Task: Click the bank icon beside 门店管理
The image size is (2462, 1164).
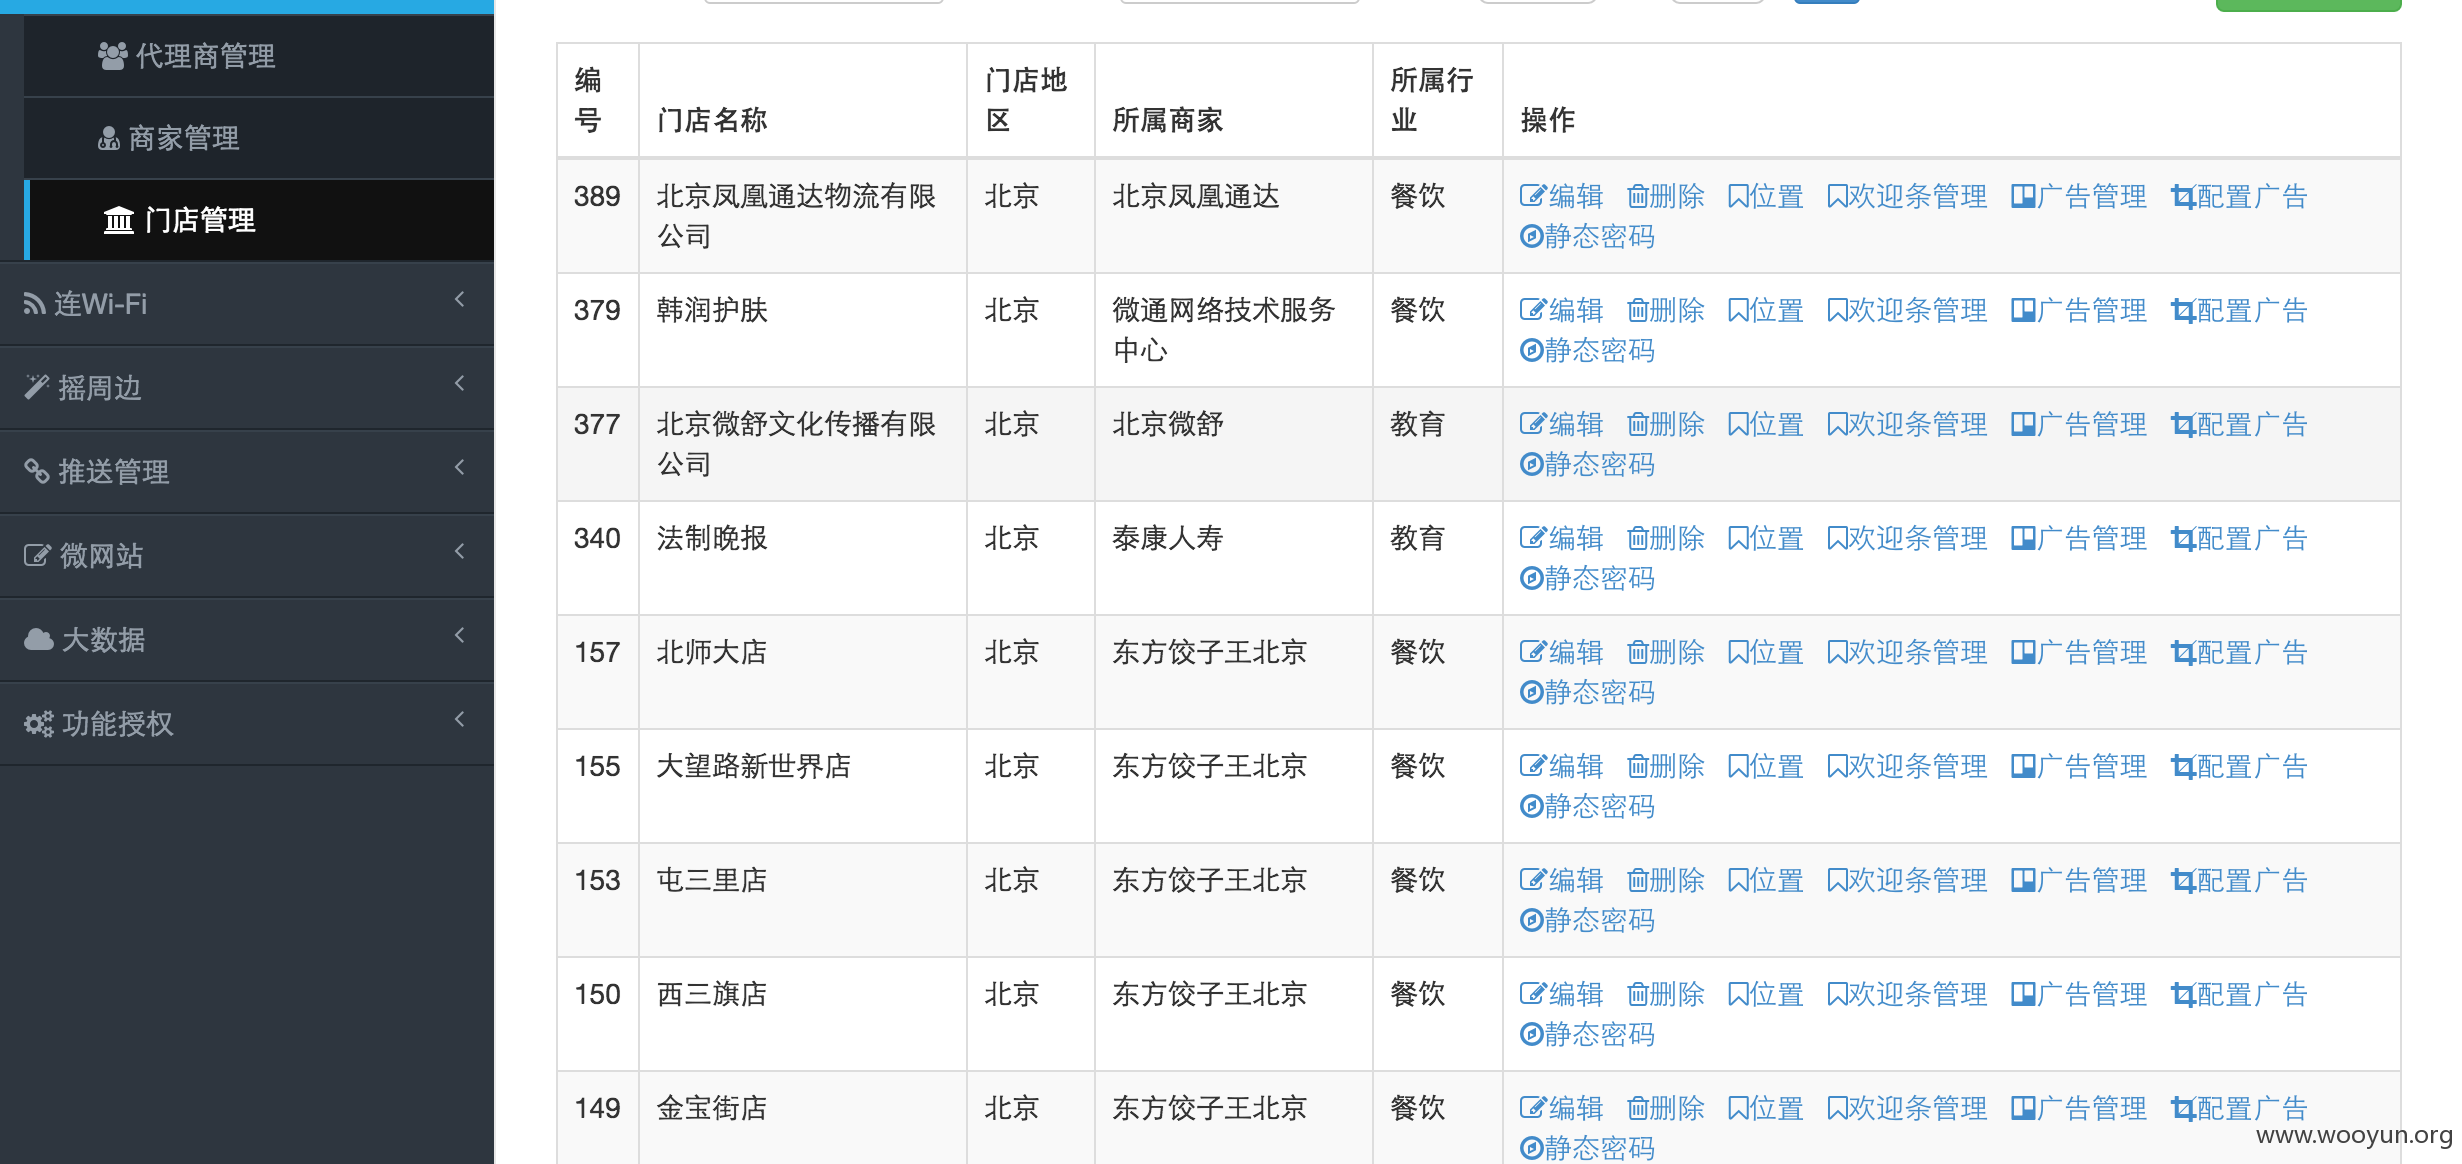Action: point(119,220)
